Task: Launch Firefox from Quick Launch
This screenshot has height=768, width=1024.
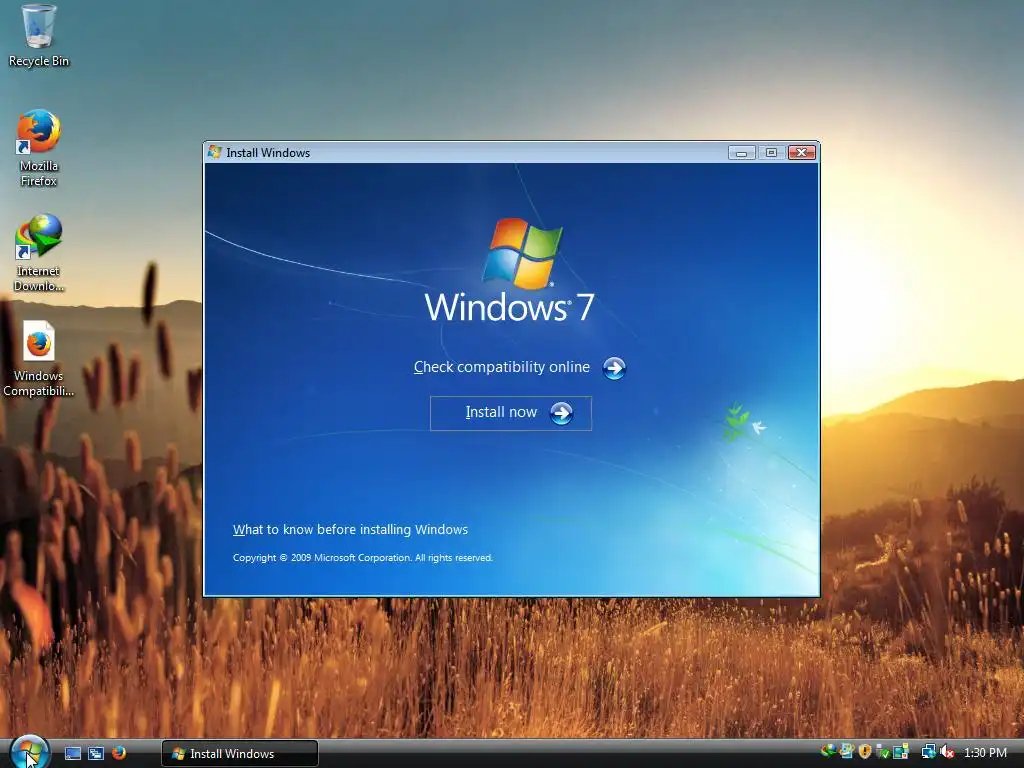Action: (118, 753)
